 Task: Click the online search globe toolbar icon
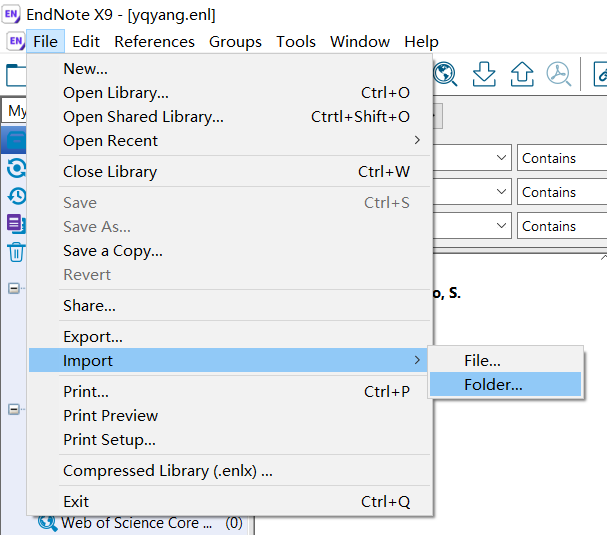(445, 74)
